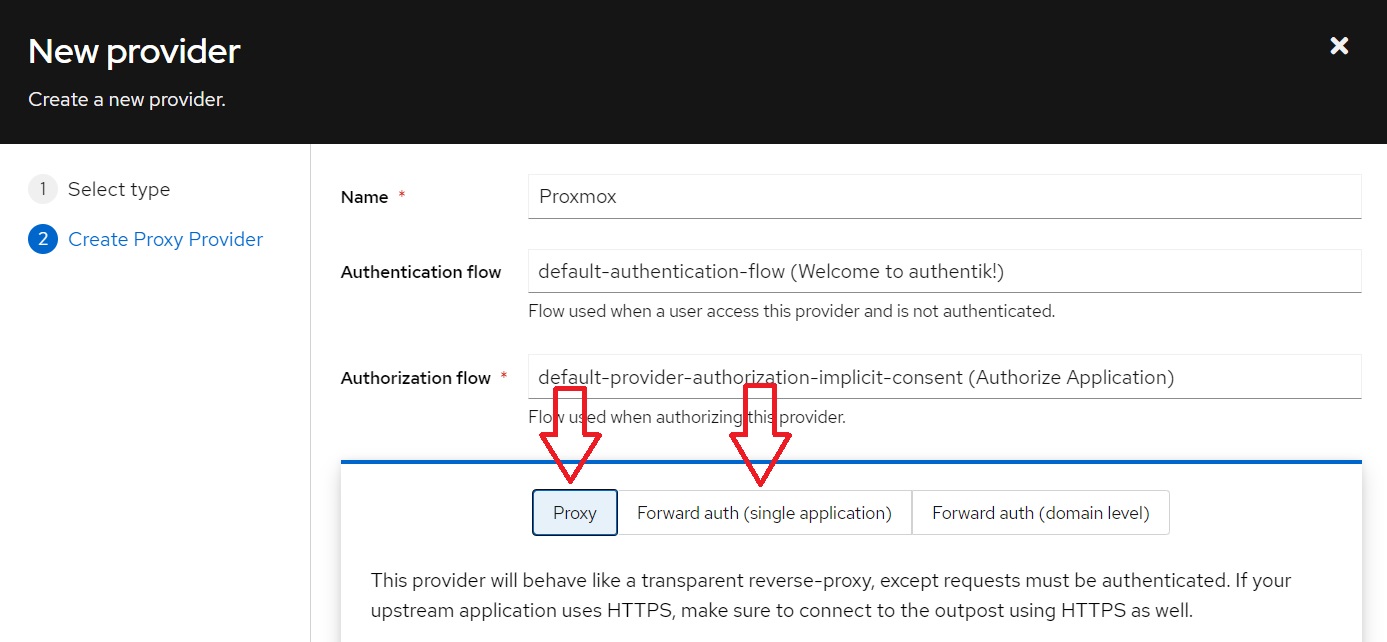1387x642 pixels.
Task: Open the Create Proxy Provider step
Action: click(165, 239)
